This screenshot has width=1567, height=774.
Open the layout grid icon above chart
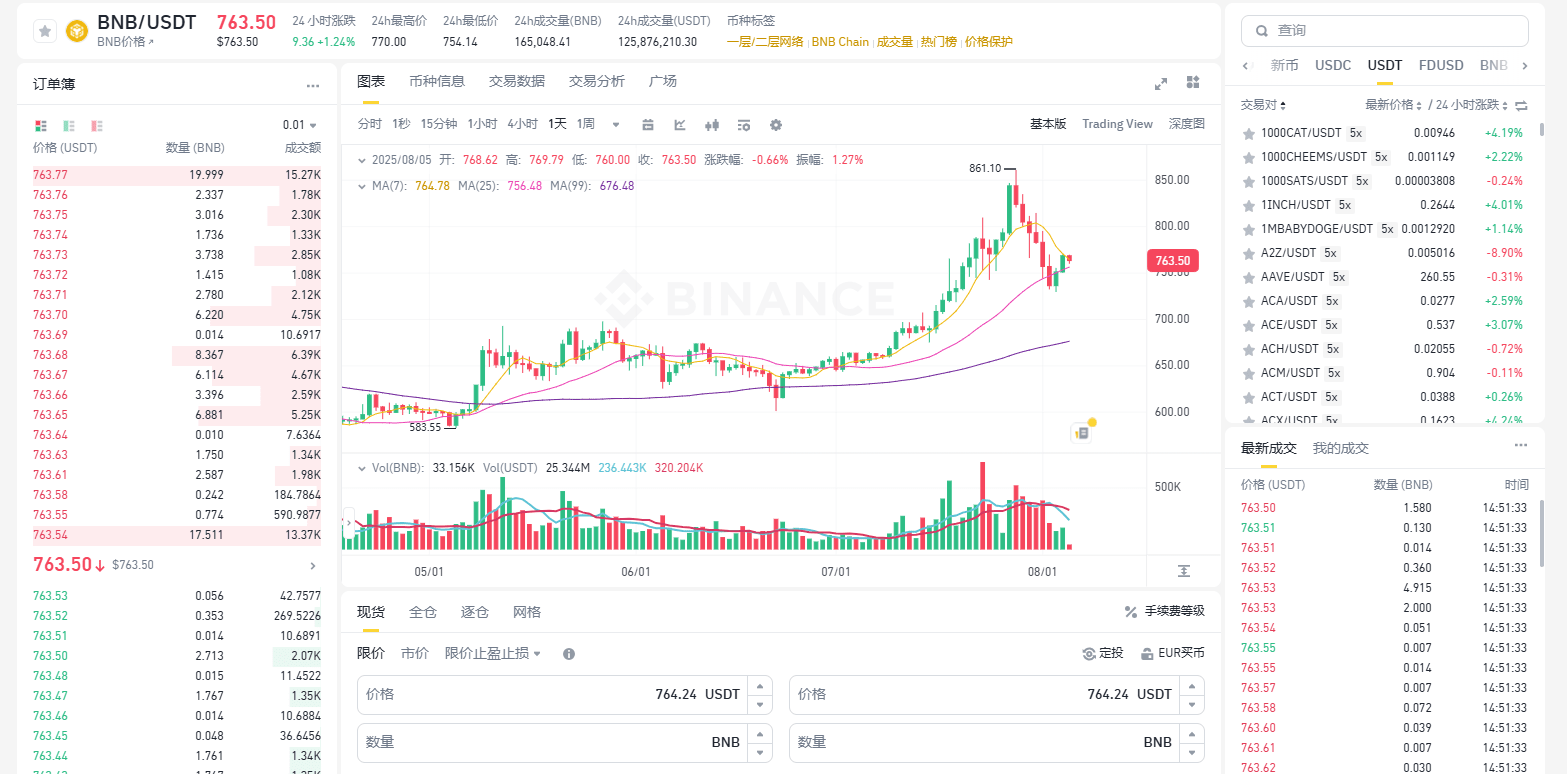click(1193, 82)
